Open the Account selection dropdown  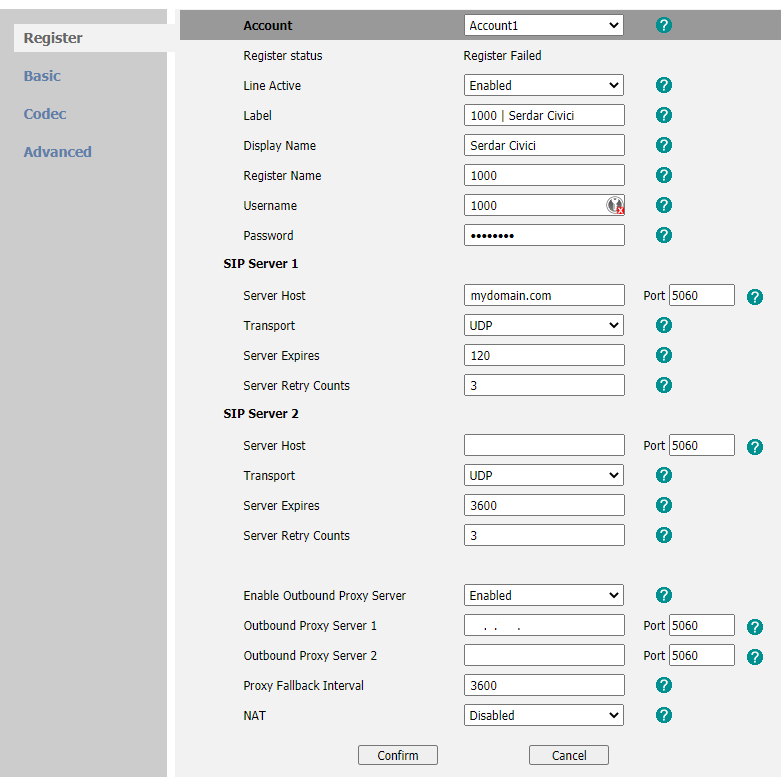coord(543,25)
